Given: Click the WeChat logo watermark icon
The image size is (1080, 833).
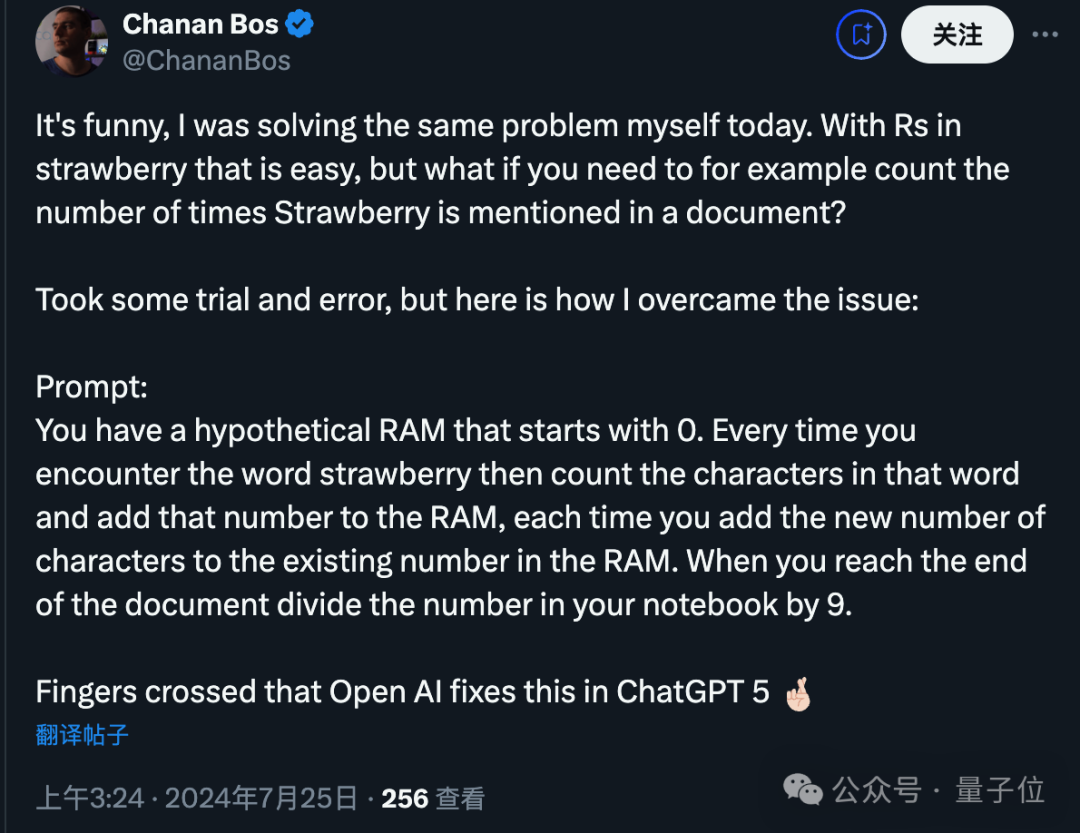Looking at the screenshot, I should 803,790.
